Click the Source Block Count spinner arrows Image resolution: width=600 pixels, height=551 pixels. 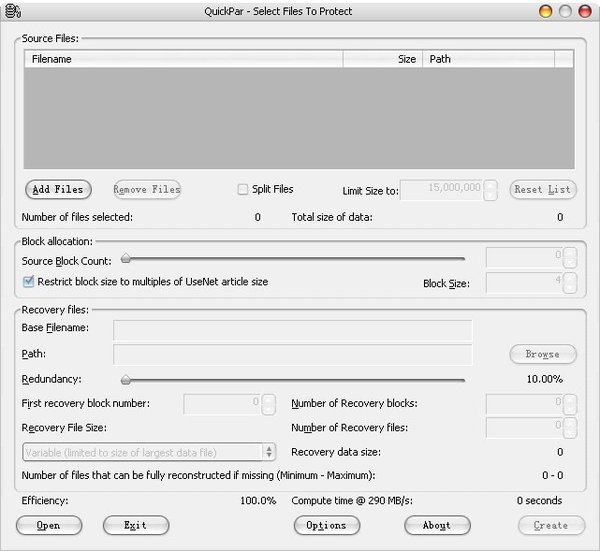[570, 258]
